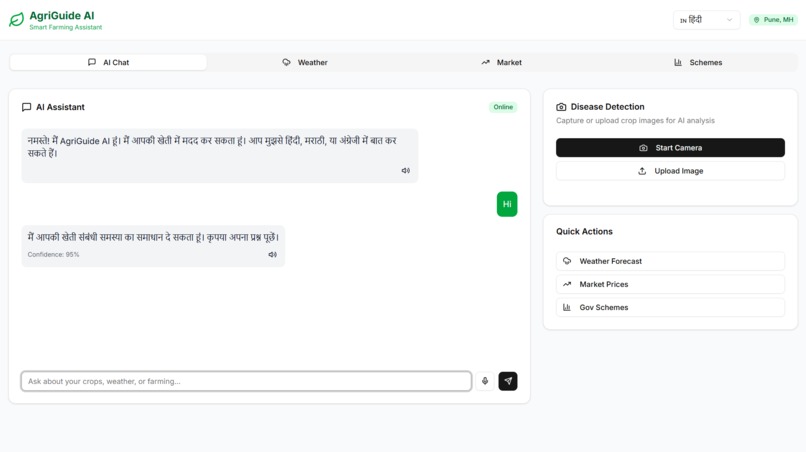
Task: Click the Upload Image button
Action: tap(670, 171)
